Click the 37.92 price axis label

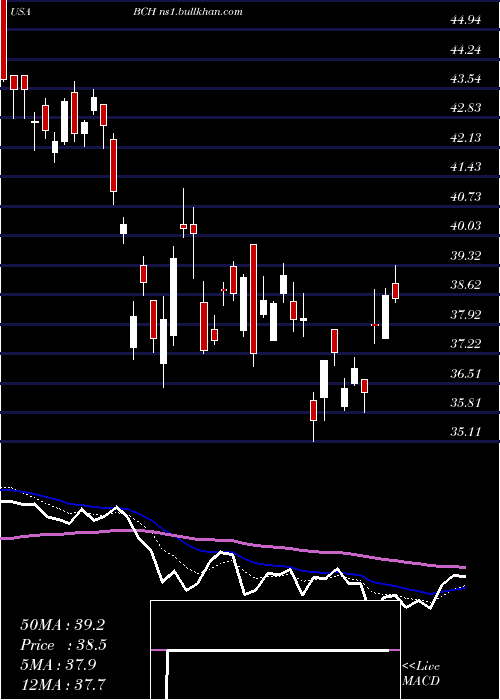[x=466, y=314]
